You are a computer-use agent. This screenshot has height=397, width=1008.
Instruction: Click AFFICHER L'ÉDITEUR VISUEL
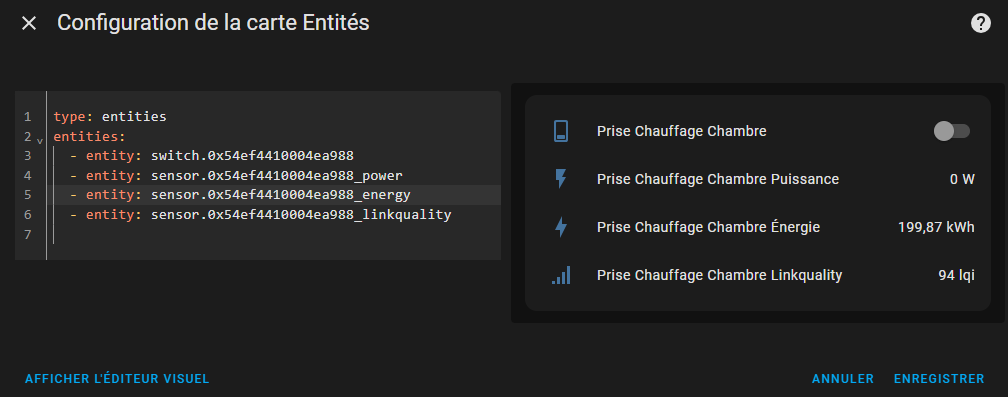tap(117, 379)
